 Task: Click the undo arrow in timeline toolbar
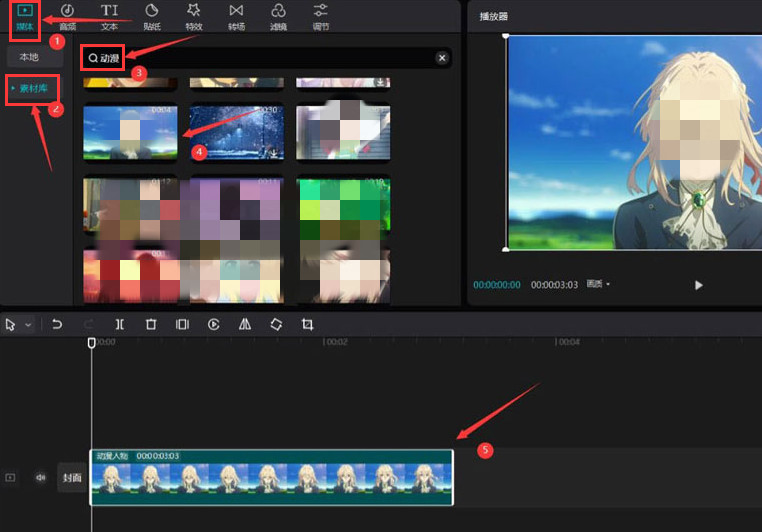(57, 325)
